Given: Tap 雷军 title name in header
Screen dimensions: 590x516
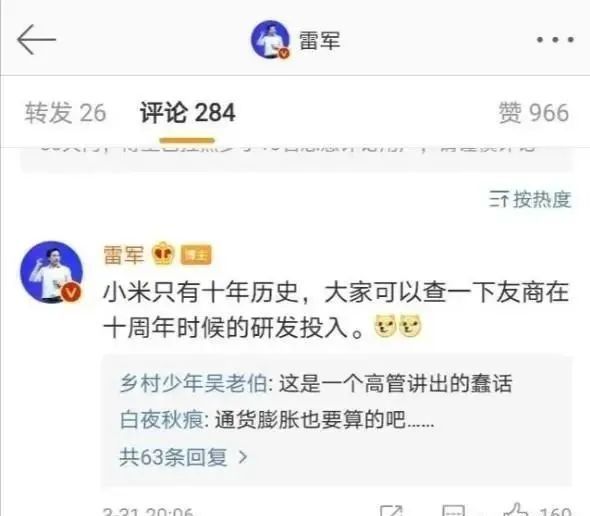Looking at the screenshot, I should point(319,40).
